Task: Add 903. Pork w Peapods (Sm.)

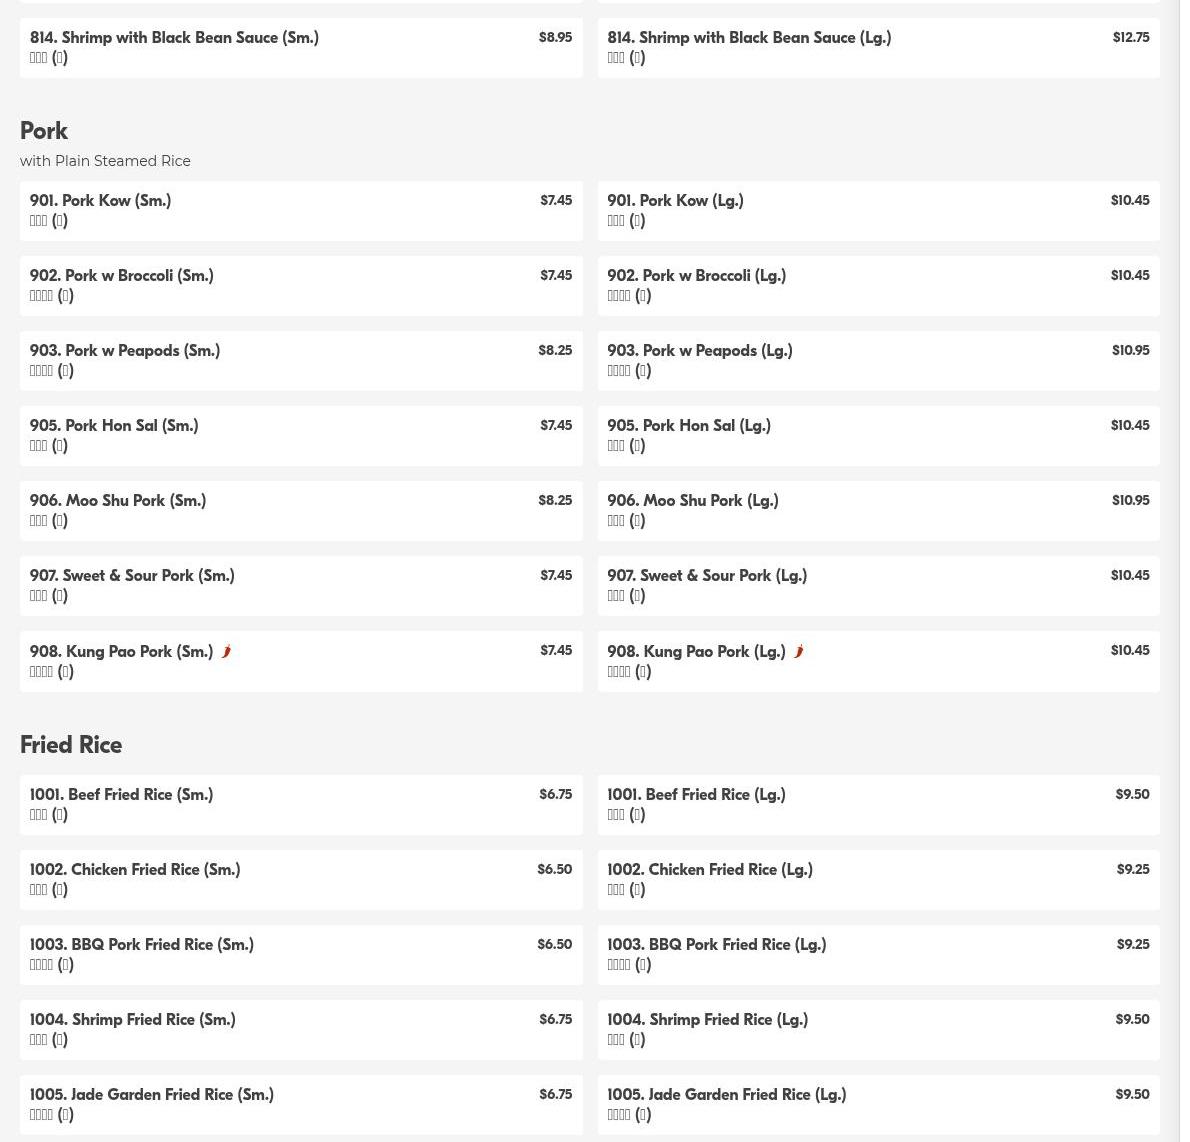Action: 301,361
